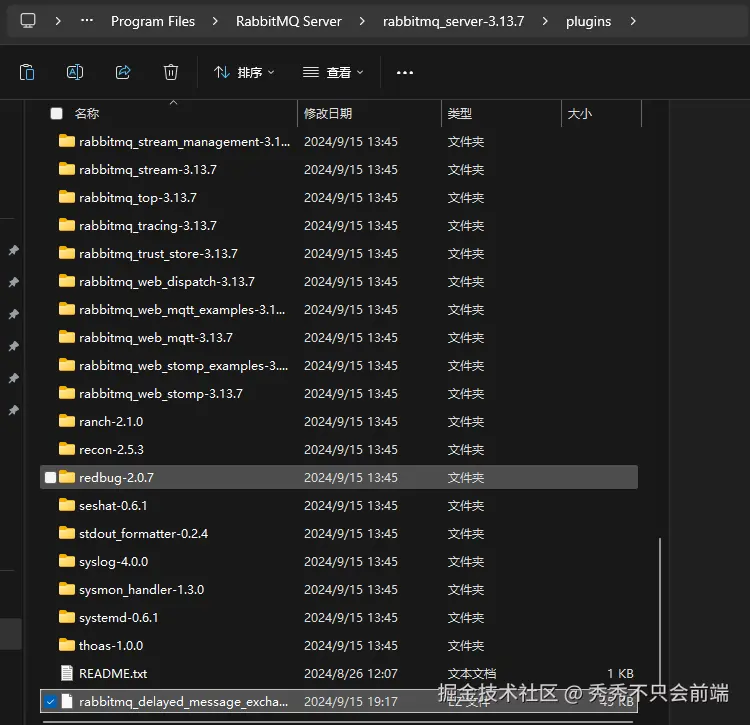
Task: Expand the chevron after Program Files
Action: point(215,21)
